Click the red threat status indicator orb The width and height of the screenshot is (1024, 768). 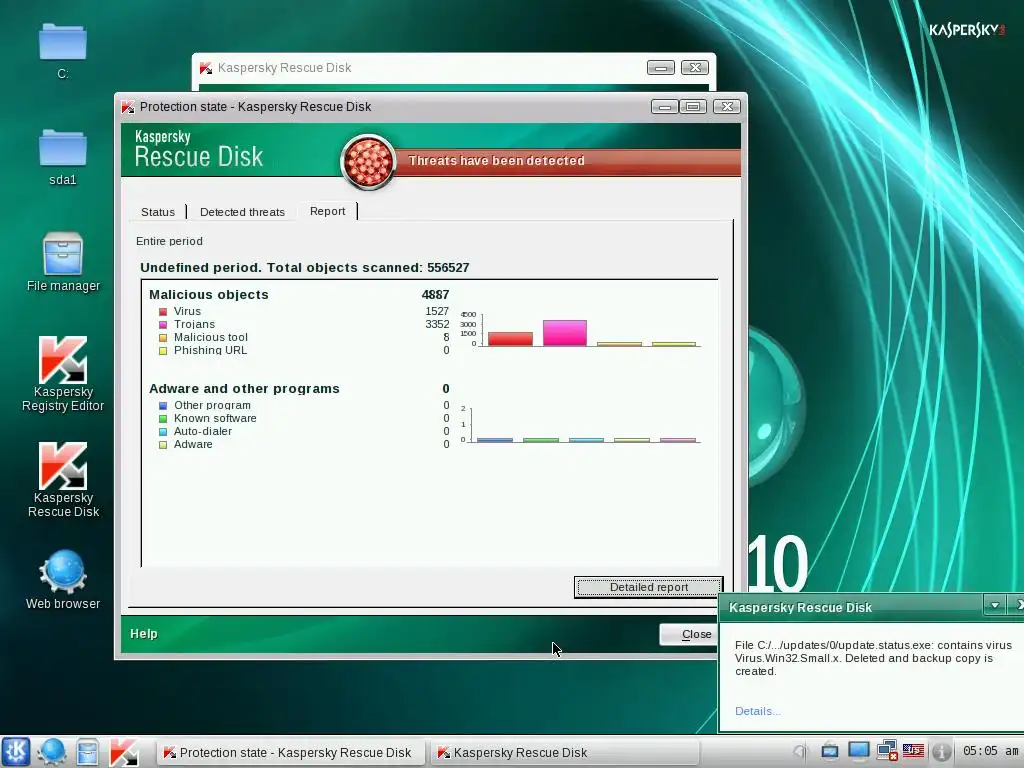368,162
